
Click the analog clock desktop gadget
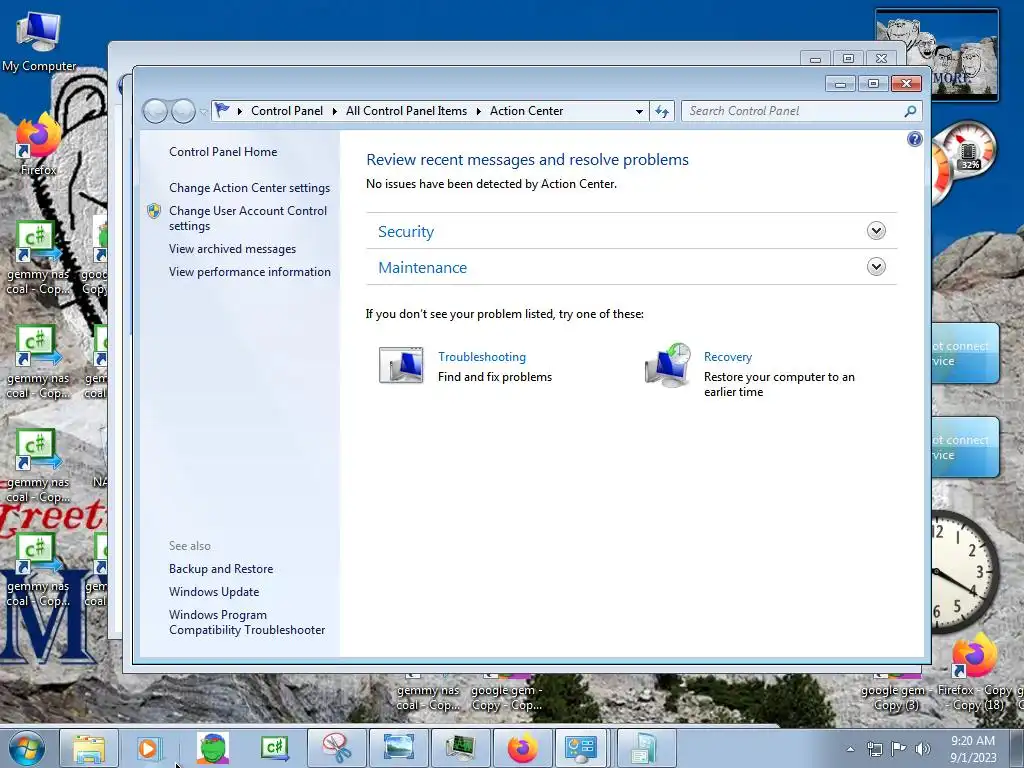pos(965,571)
